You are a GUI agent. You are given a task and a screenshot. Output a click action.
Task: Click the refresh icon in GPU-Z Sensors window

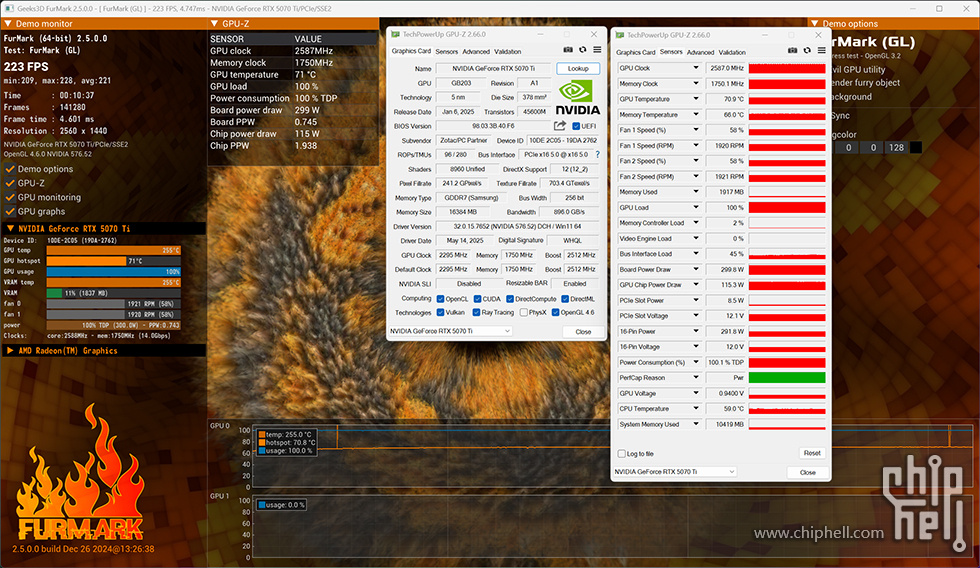(x=807, y=51)
